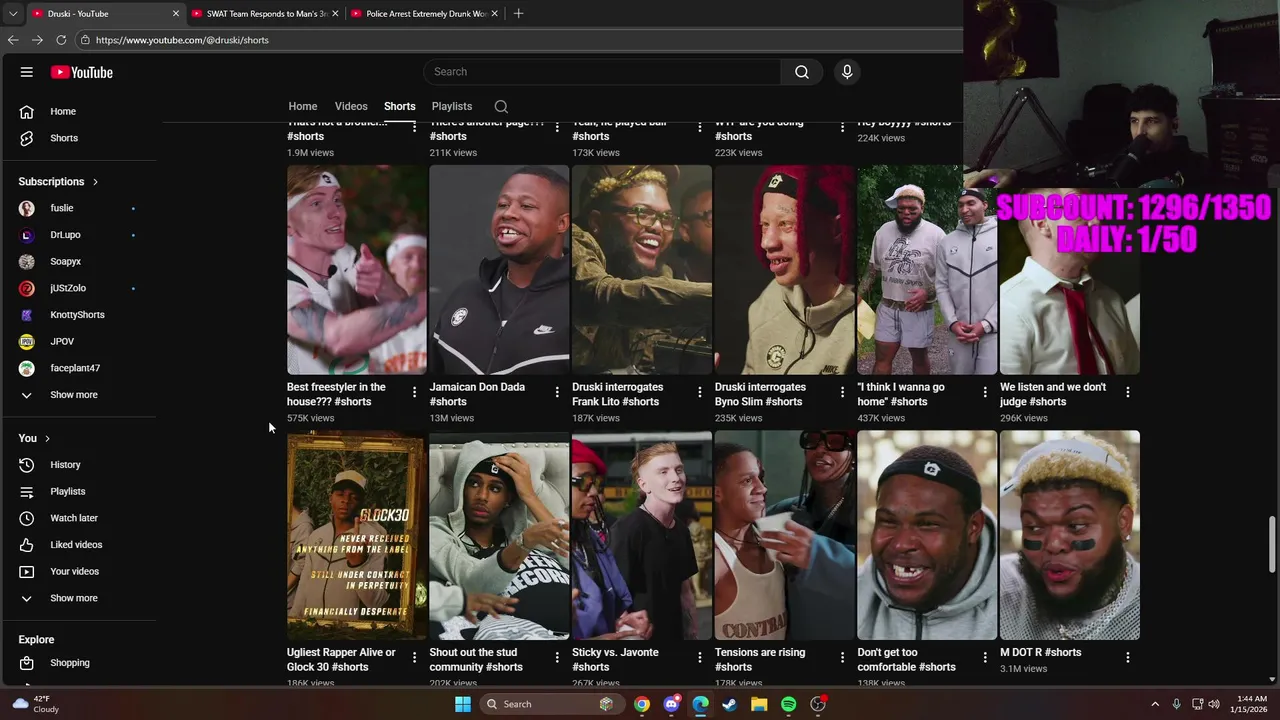This screenshot has width=1280, height=720.
Task: Open the YouTube hamburger guide menu
Action: pos(27,72)
